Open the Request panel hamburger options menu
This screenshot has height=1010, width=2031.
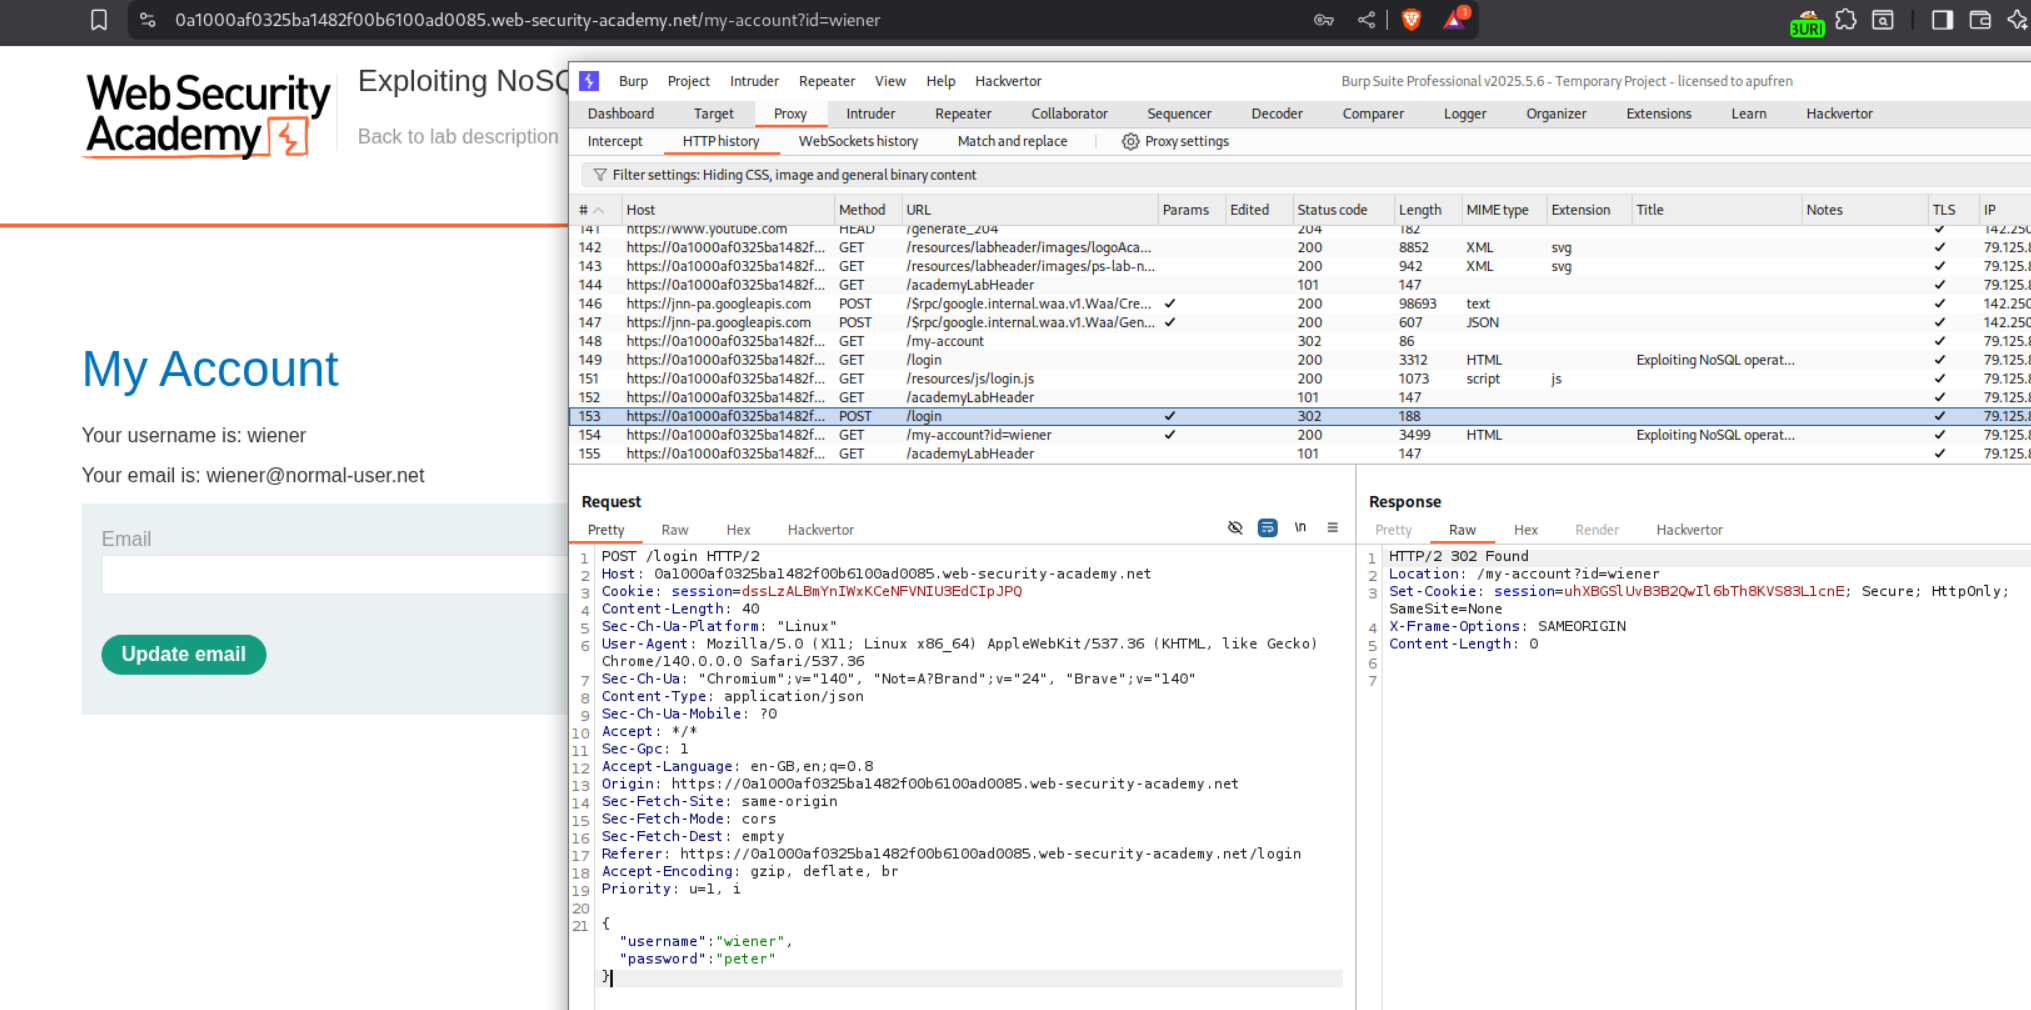[x=1332, y=528]
